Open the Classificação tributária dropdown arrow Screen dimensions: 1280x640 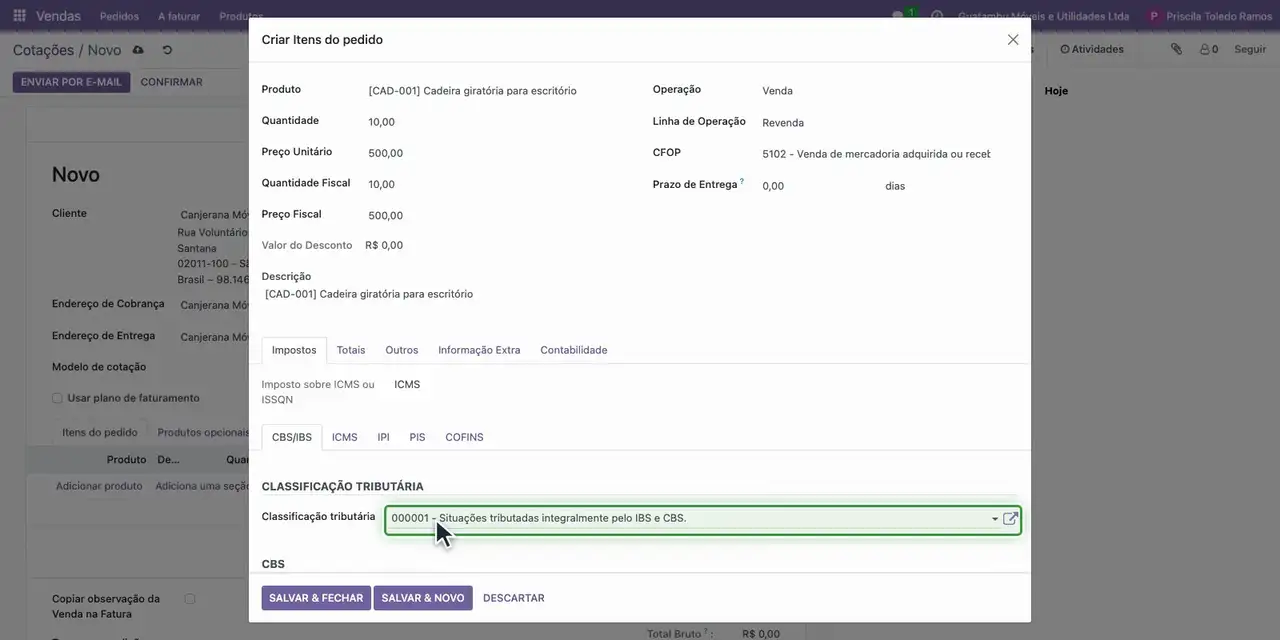[995, 519]
